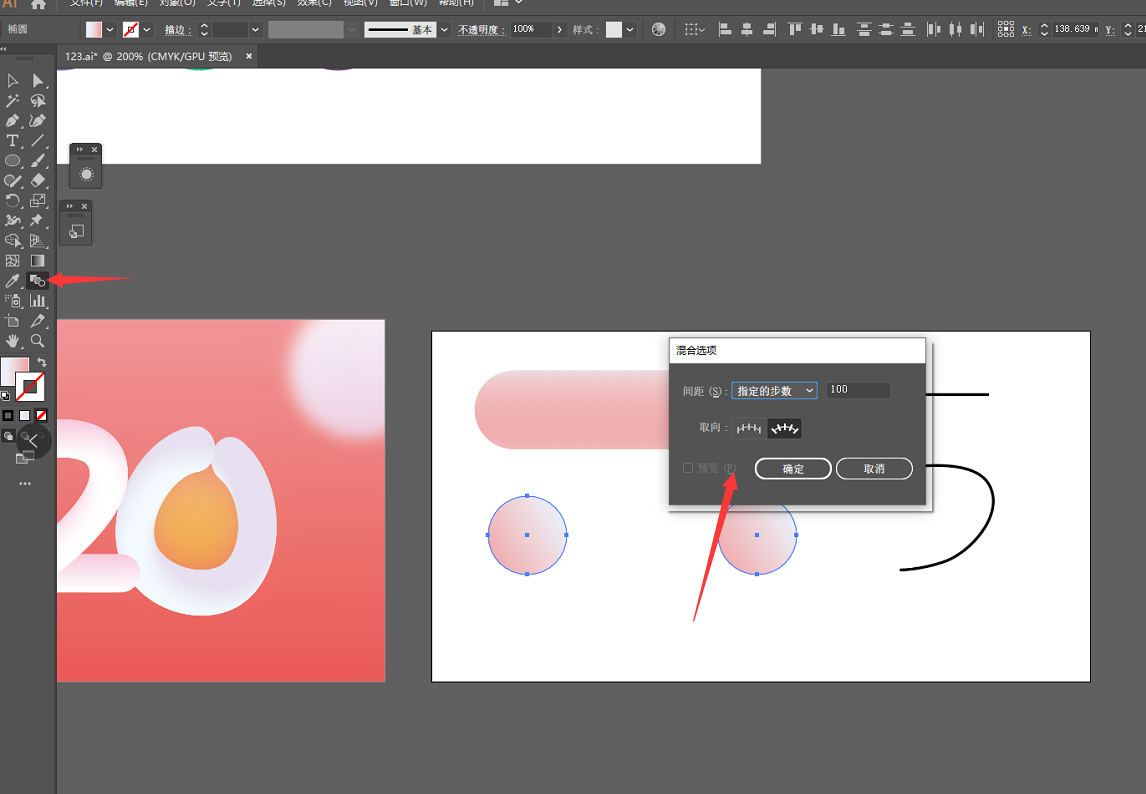This screenshot has width=1146, height=794.
Task: Choose align to page orientation button
Action: click(748, 428)
